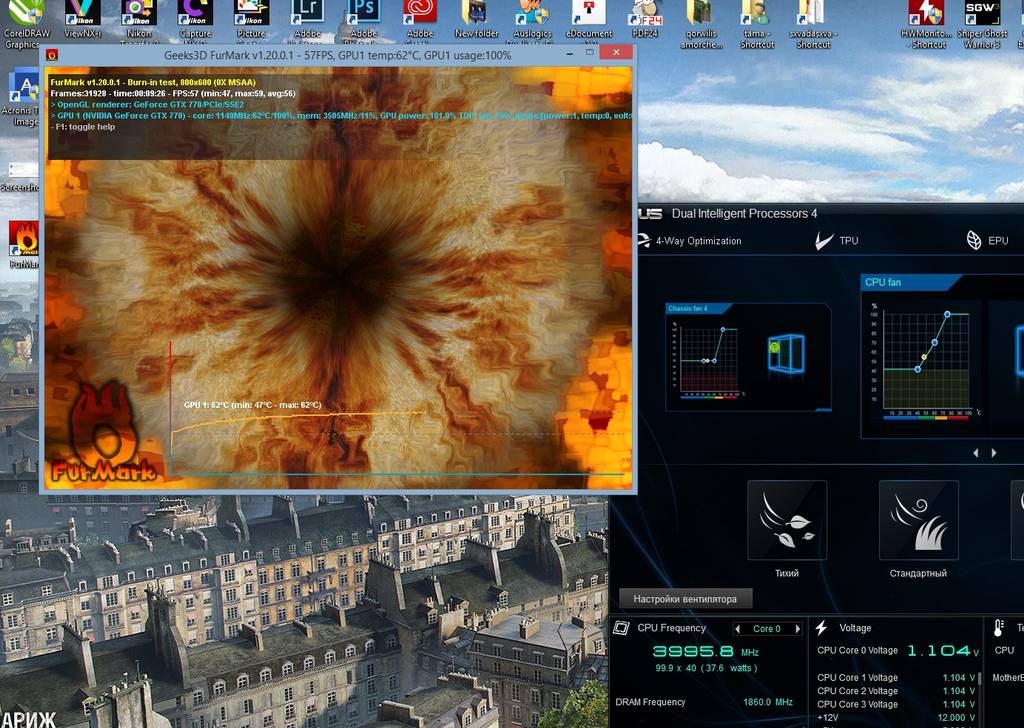The image size is (1024, 728).
Task: Open the qorwilis folder on the desktop
Action: [x=701, y=24]
